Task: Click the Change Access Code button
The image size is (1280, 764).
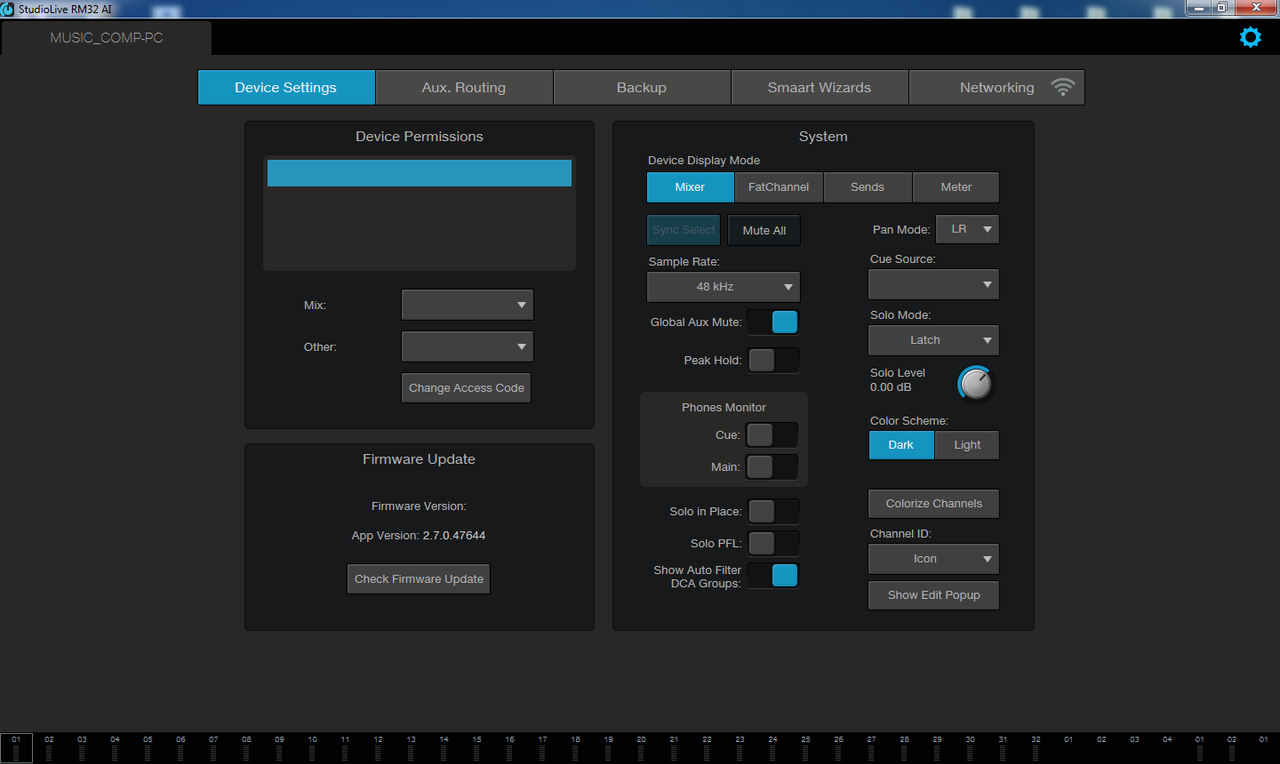Action: (x=466, y=388)
